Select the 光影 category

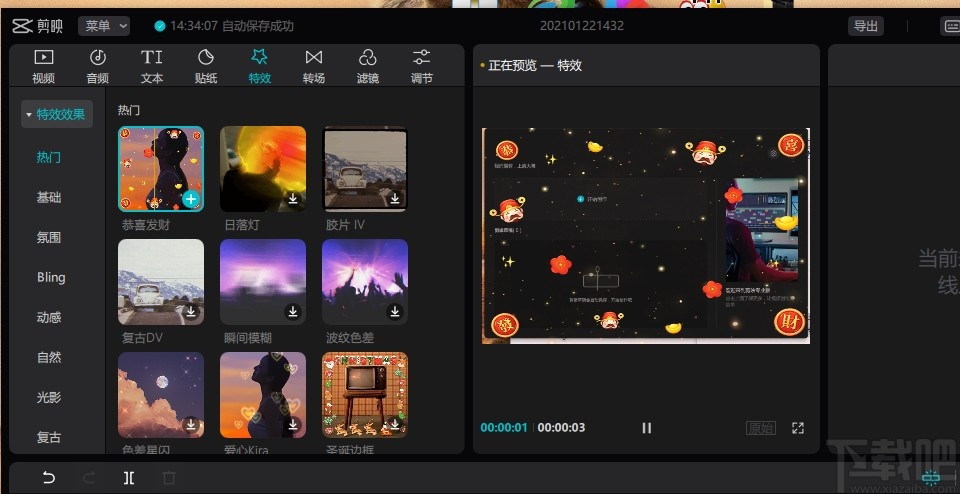coord(49,397)
